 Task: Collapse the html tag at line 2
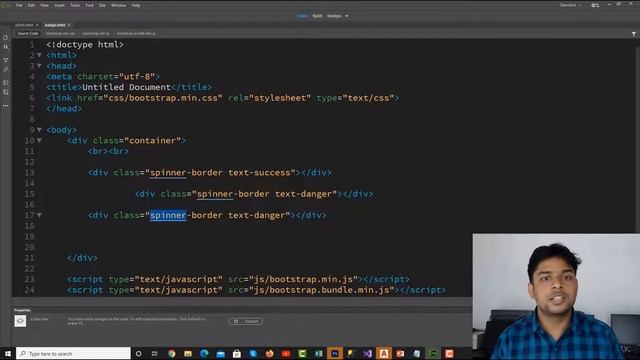pyautogui.click(x=39, y=55)
